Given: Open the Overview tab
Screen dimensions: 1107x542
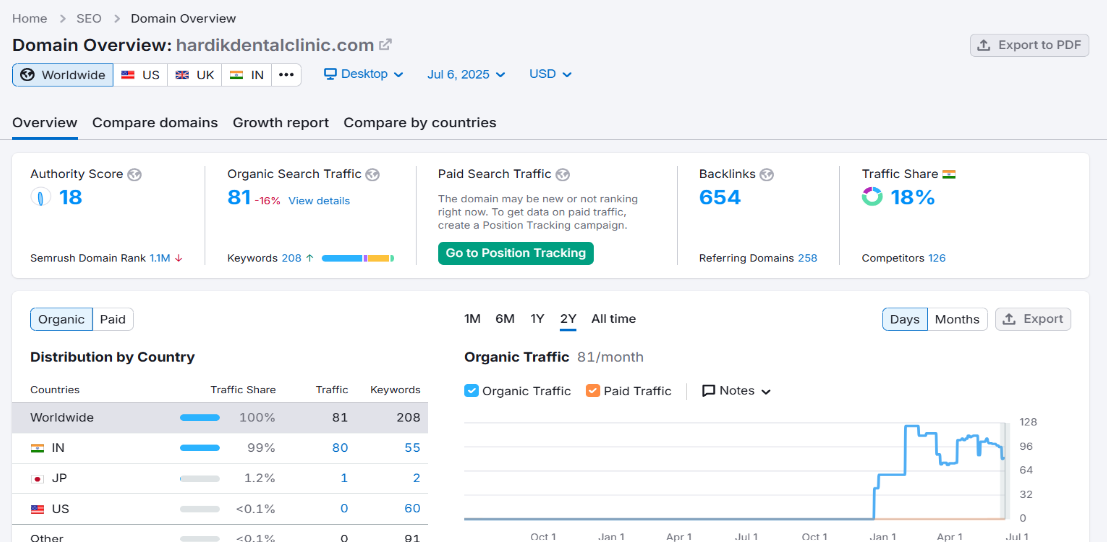Looking at the screenshot, I should coord(44,123).
